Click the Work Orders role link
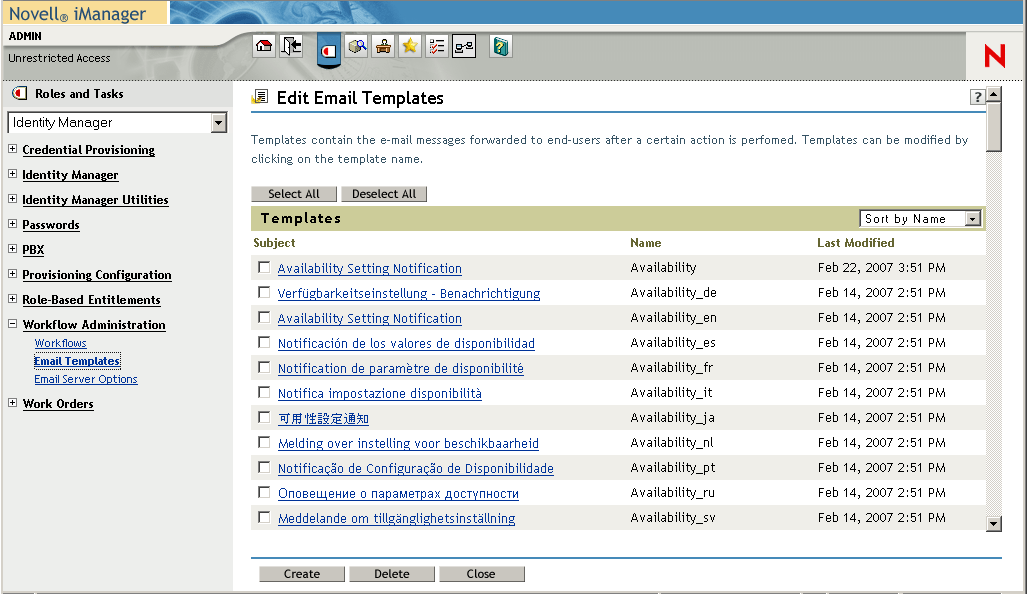Screen dimensions: 1027x594 point(58,404)
